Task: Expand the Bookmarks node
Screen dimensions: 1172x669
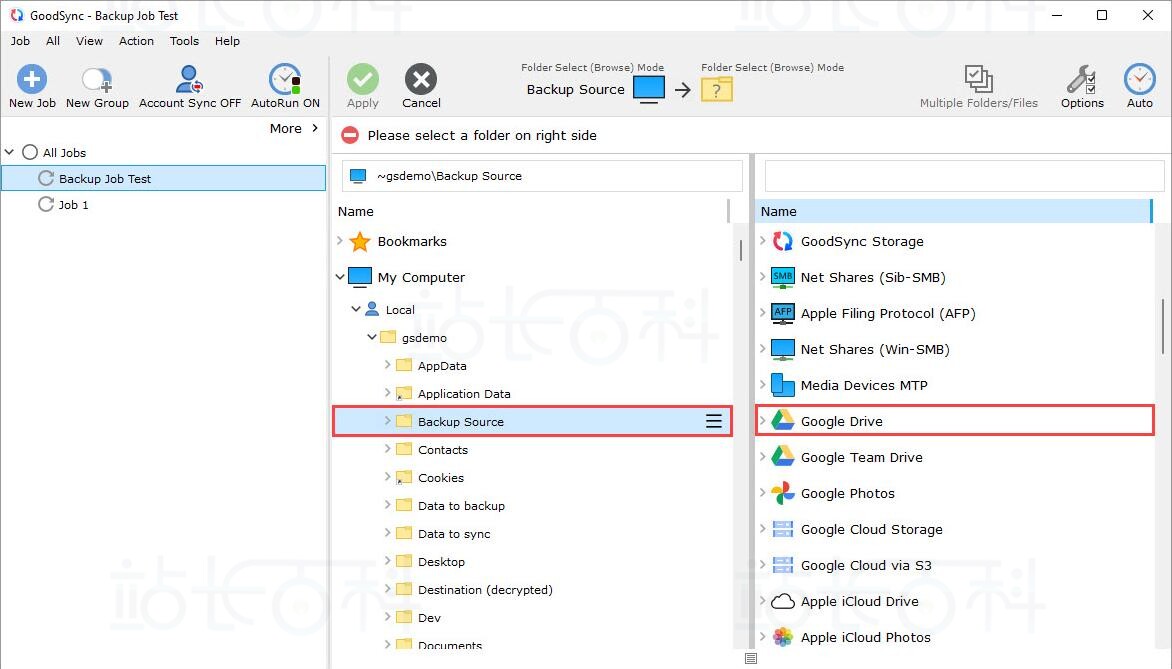Action: coord(340,241)
